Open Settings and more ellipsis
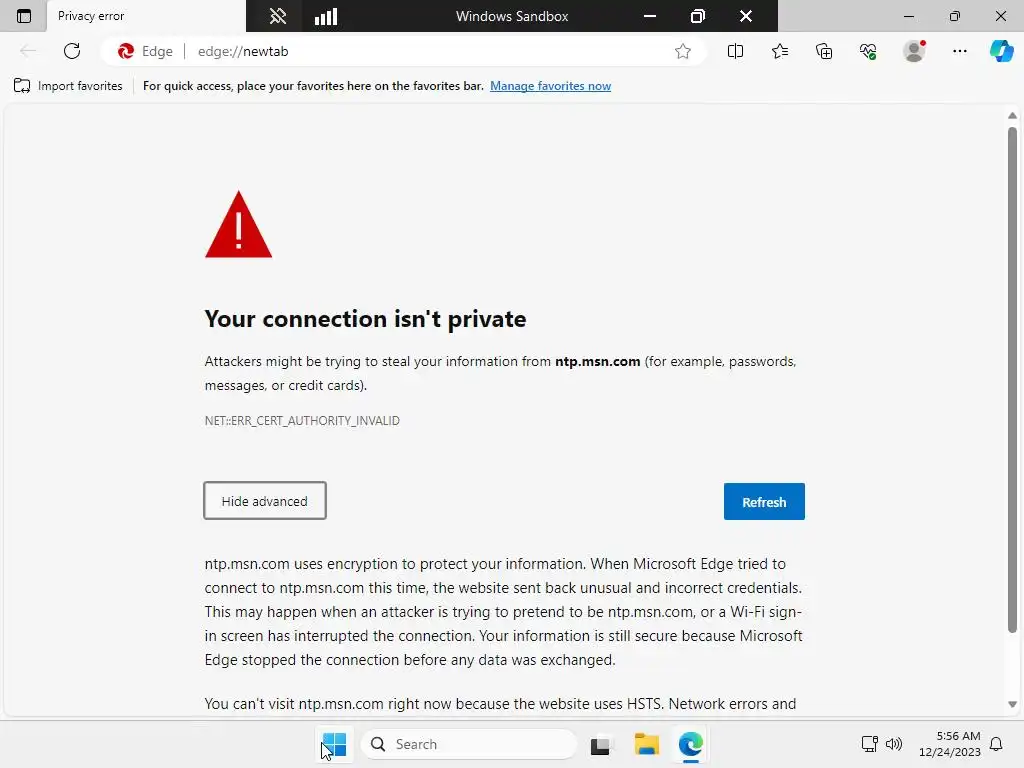 click(959, 51)
